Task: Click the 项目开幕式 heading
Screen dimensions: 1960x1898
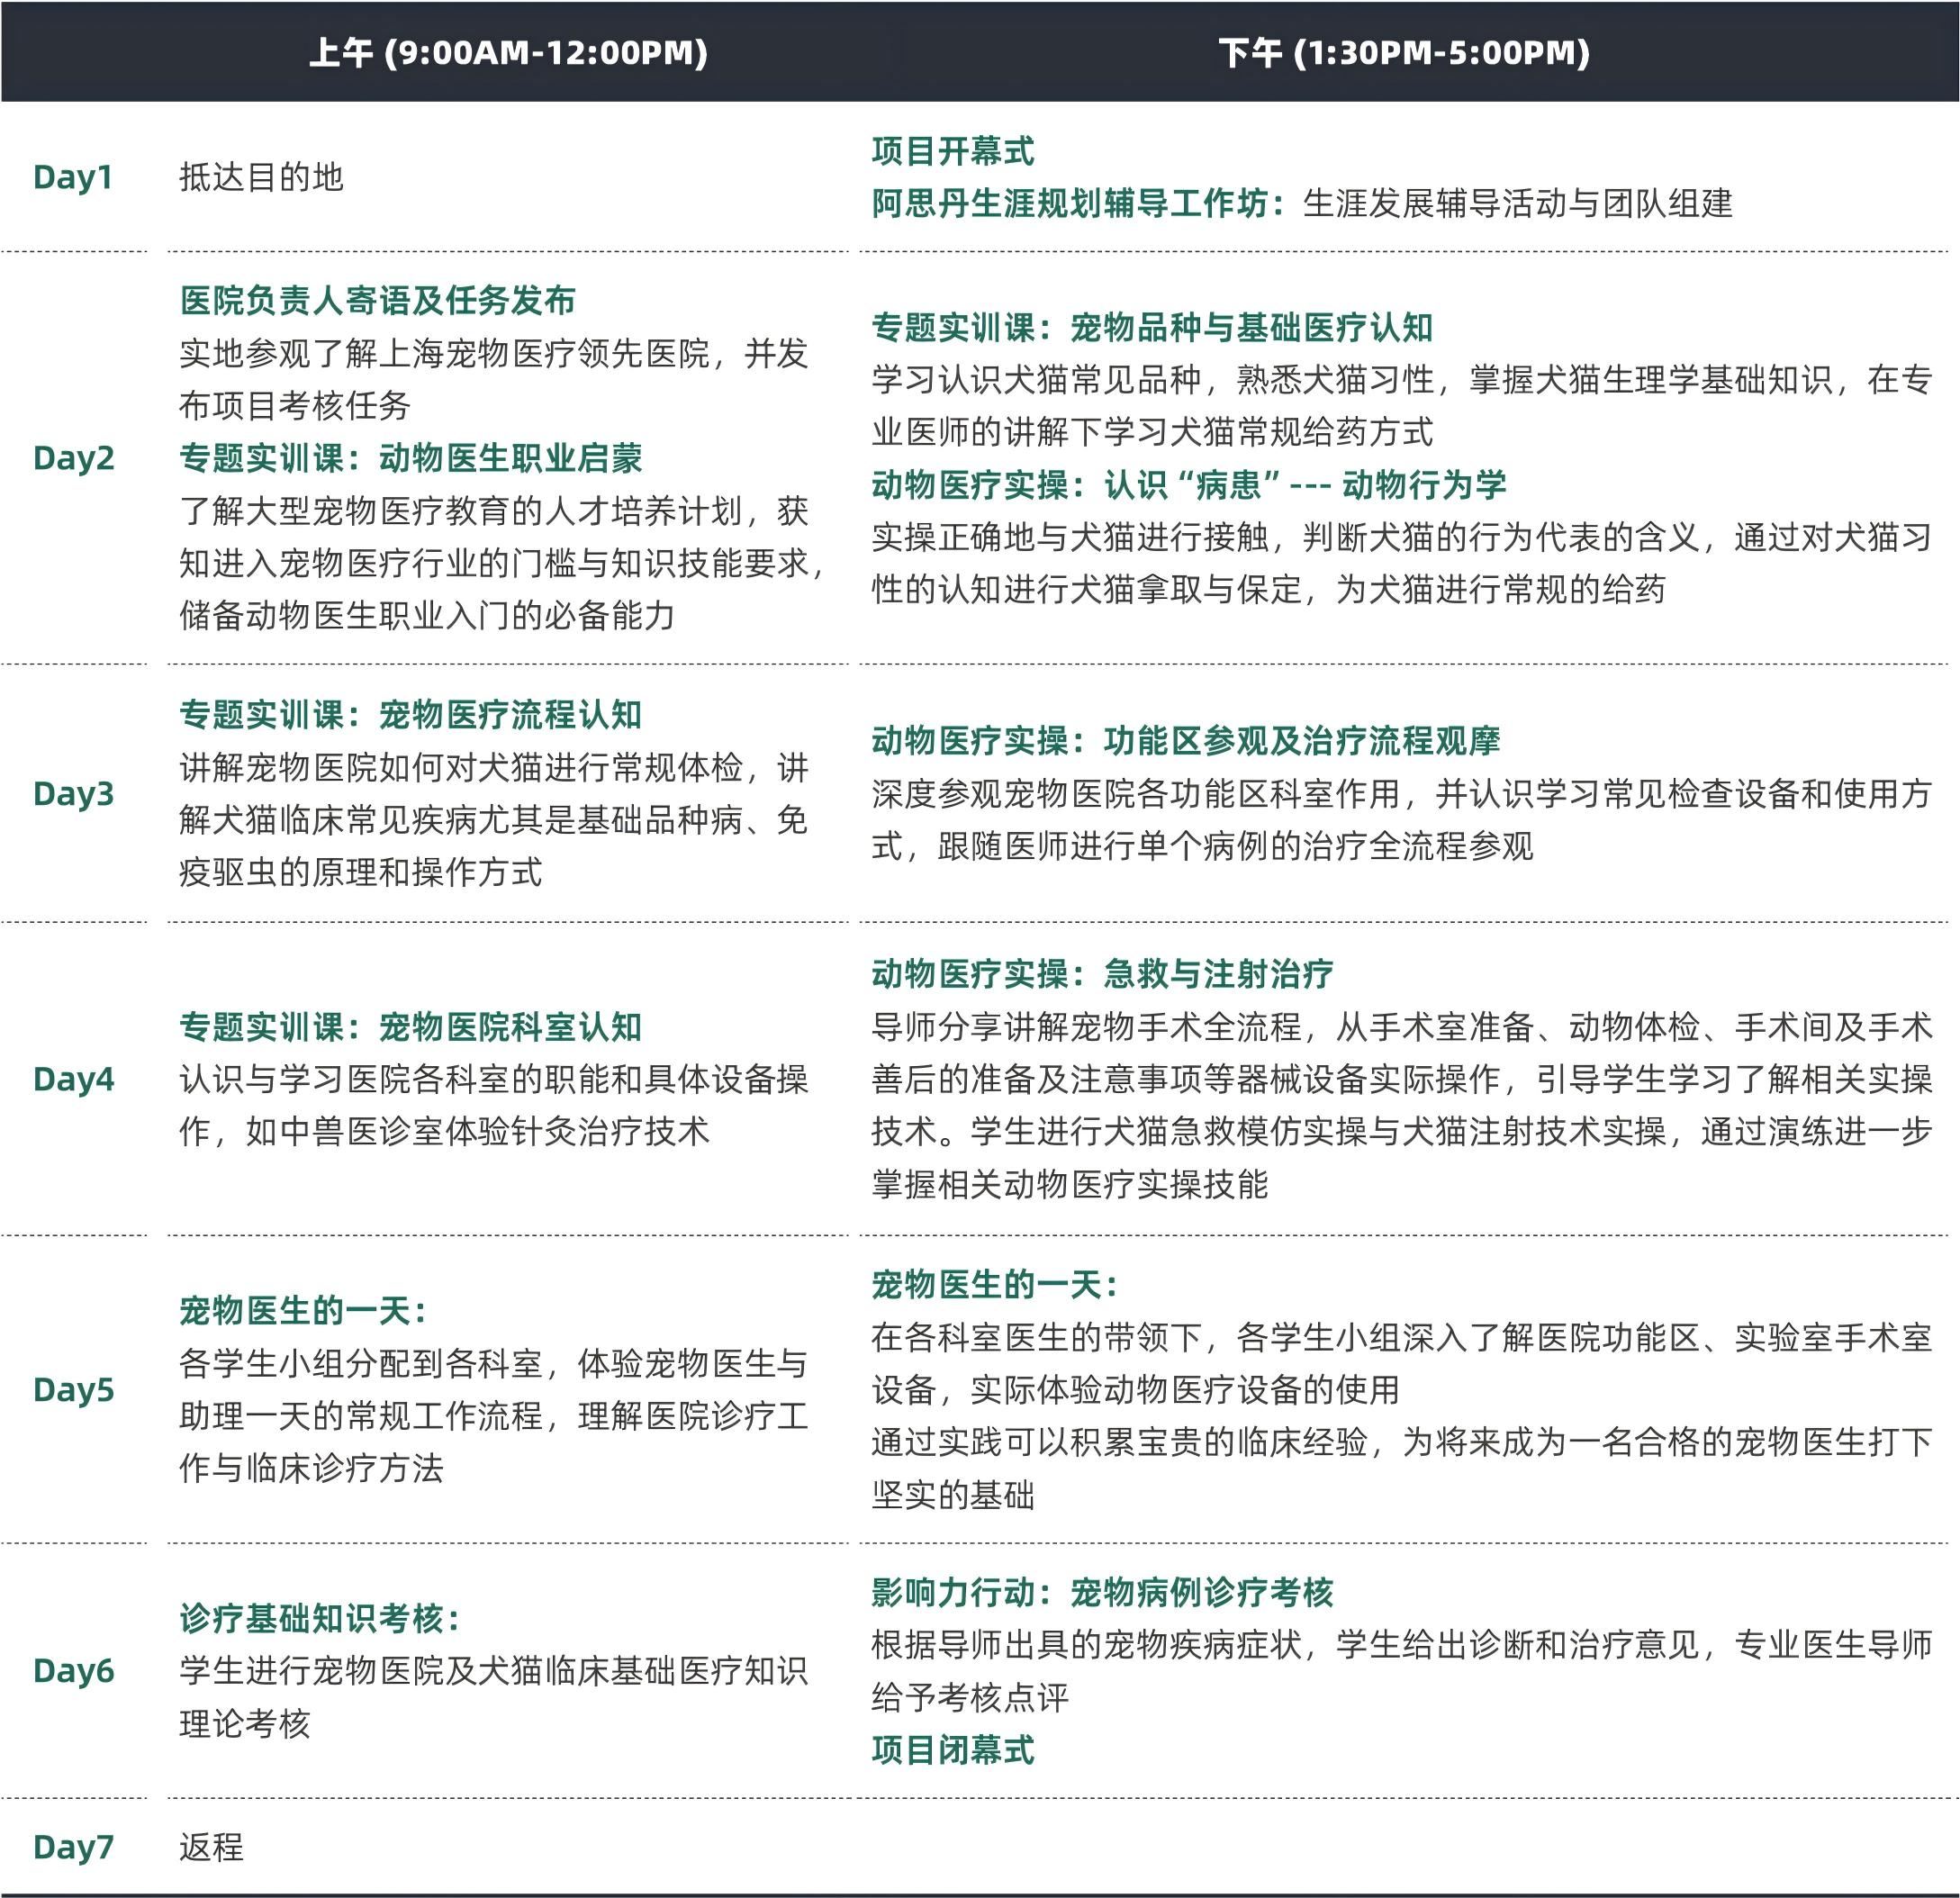Action: coord(952,151)
